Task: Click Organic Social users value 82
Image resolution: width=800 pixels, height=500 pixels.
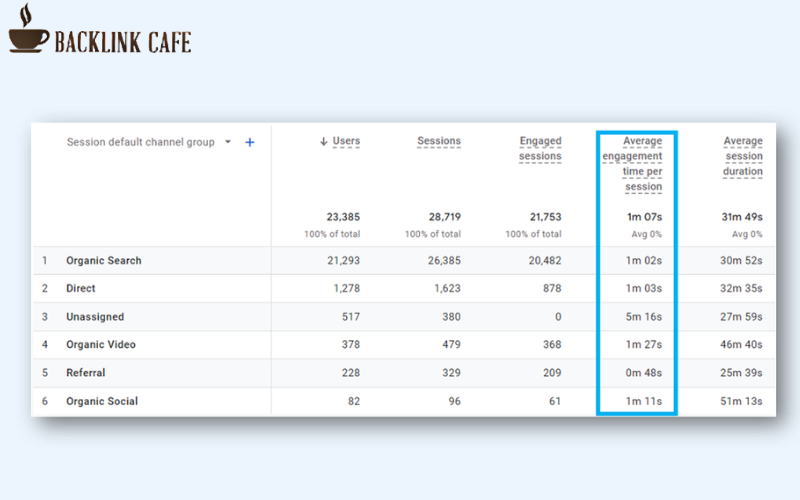Action: 354,402
